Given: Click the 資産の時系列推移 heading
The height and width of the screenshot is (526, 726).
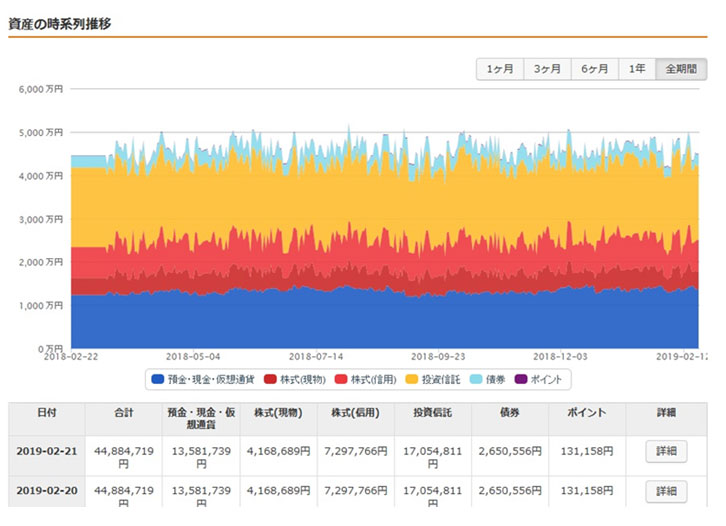Looking at the screenshot, I should (x=60, y=24).
